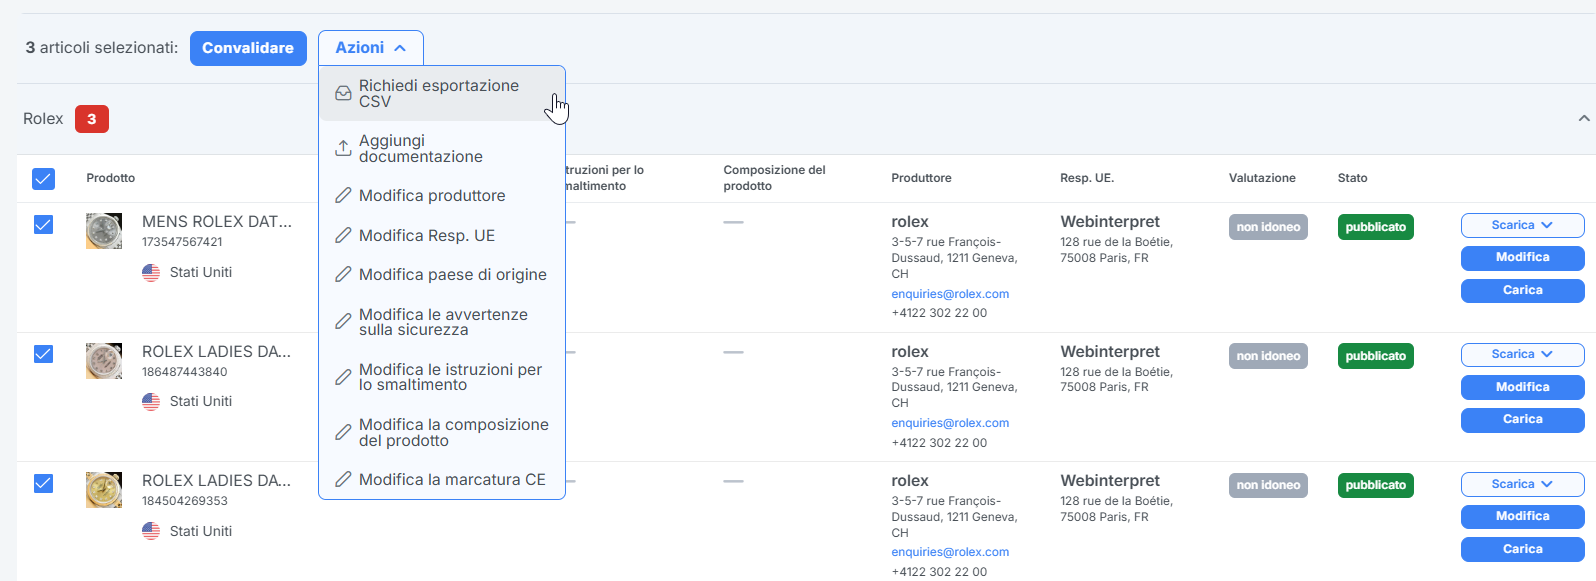Choose Modifica le istruzioni per lo smaltimento
The image size is (1596, 581).
click(442, 377)
